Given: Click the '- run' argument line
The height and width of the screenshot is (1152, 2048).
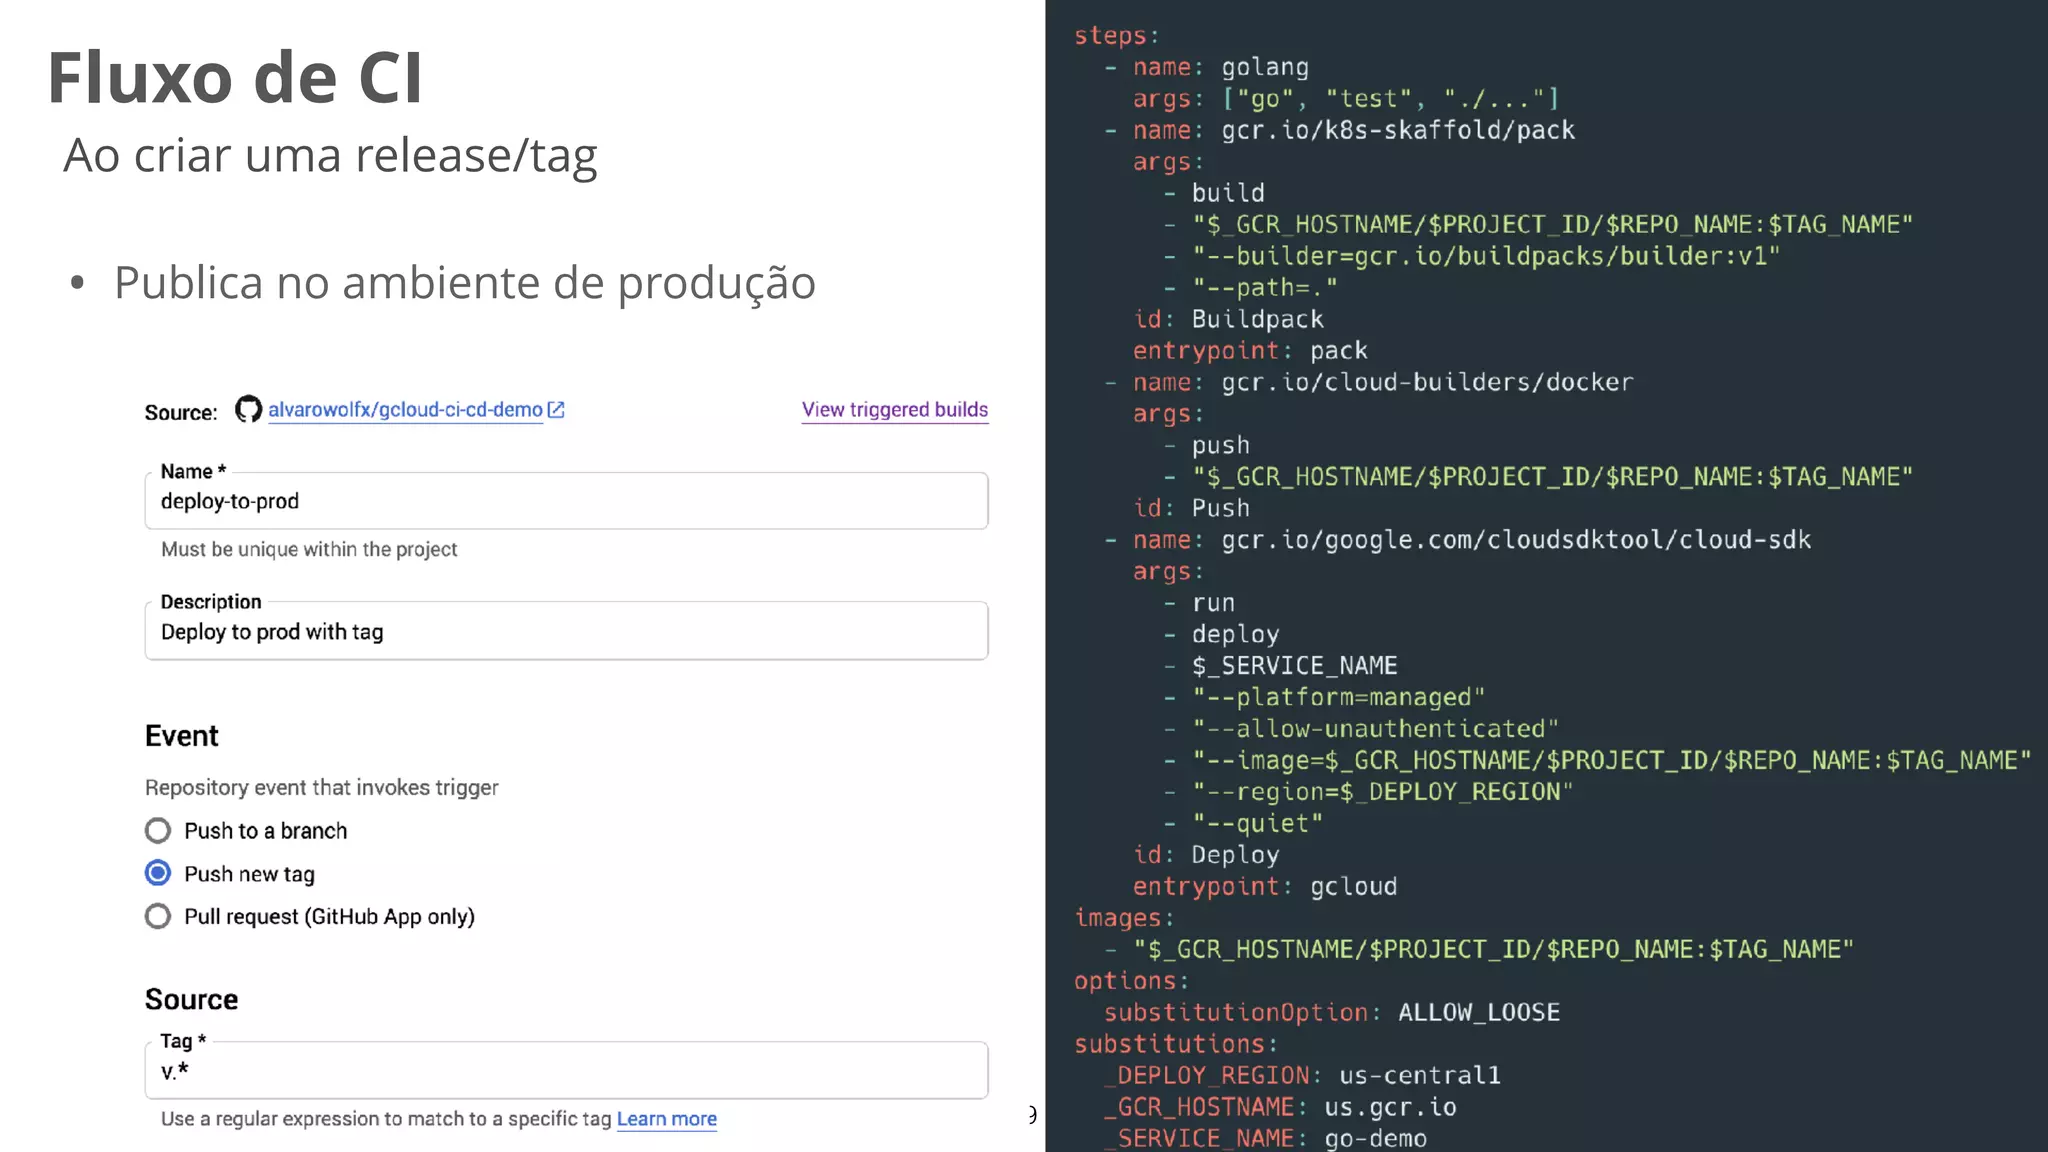Looking at the screenshot, I should pyautogui.click(x=1199, y=603).
